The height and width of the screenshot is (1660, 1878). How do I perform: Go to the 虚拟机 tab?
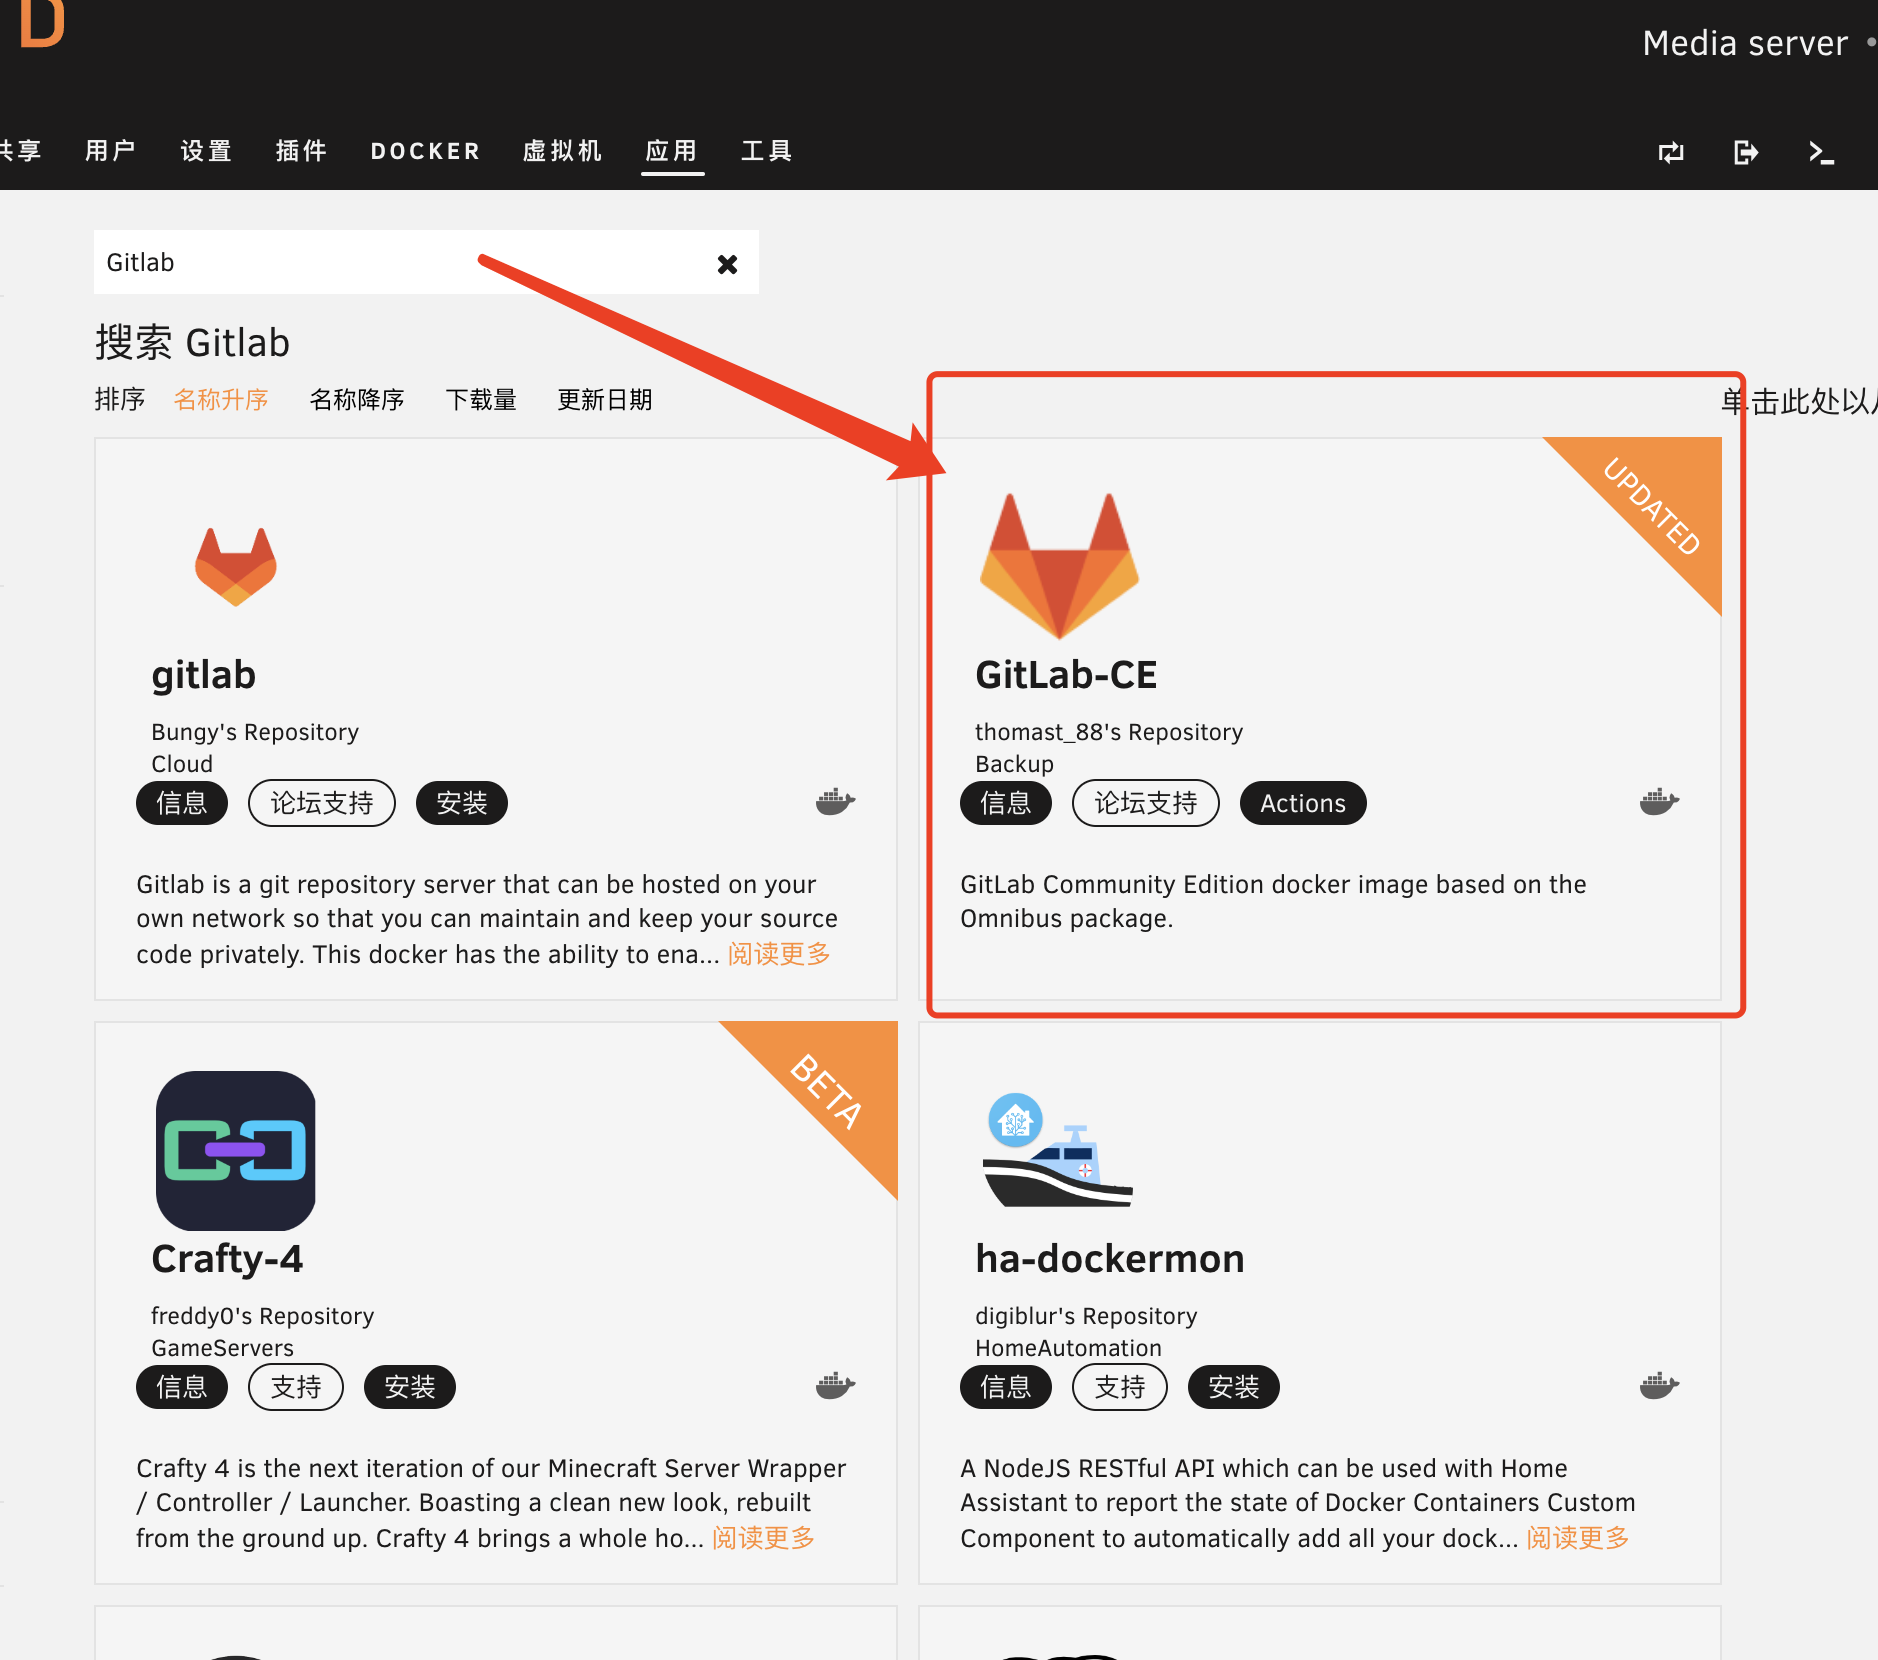[562, 151]
